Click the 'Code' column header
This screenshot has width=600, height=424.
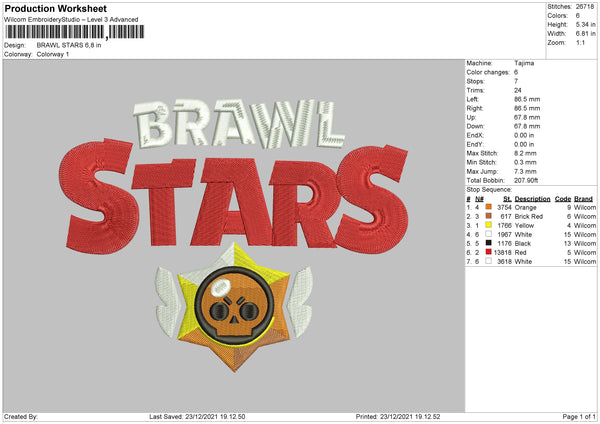tap(563, 199)
